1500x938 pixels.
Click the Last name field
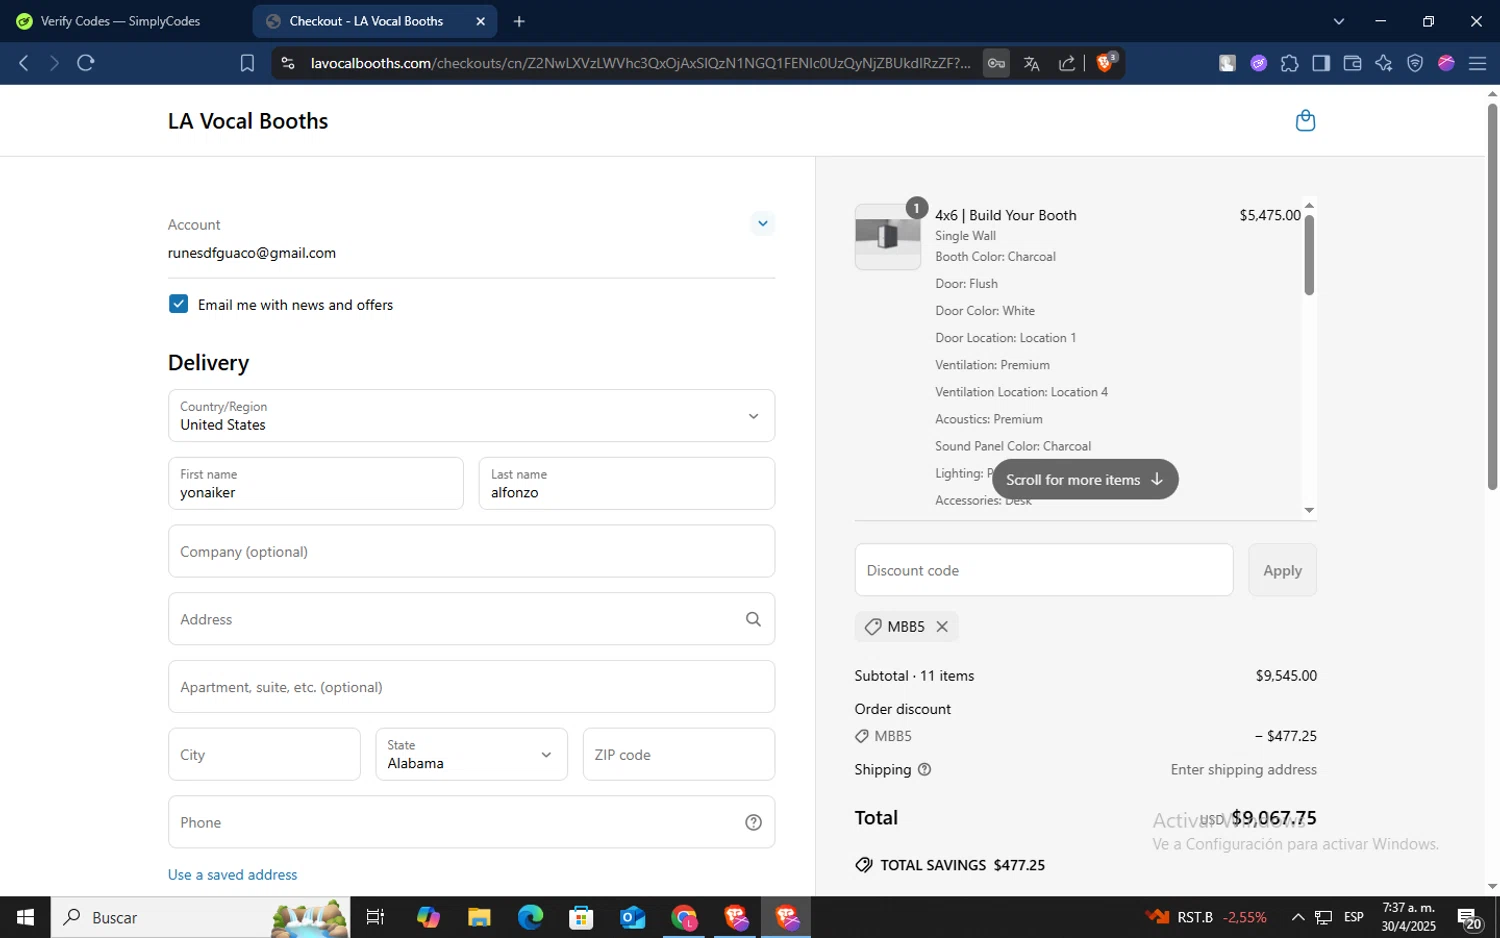[x=627, y=483]
